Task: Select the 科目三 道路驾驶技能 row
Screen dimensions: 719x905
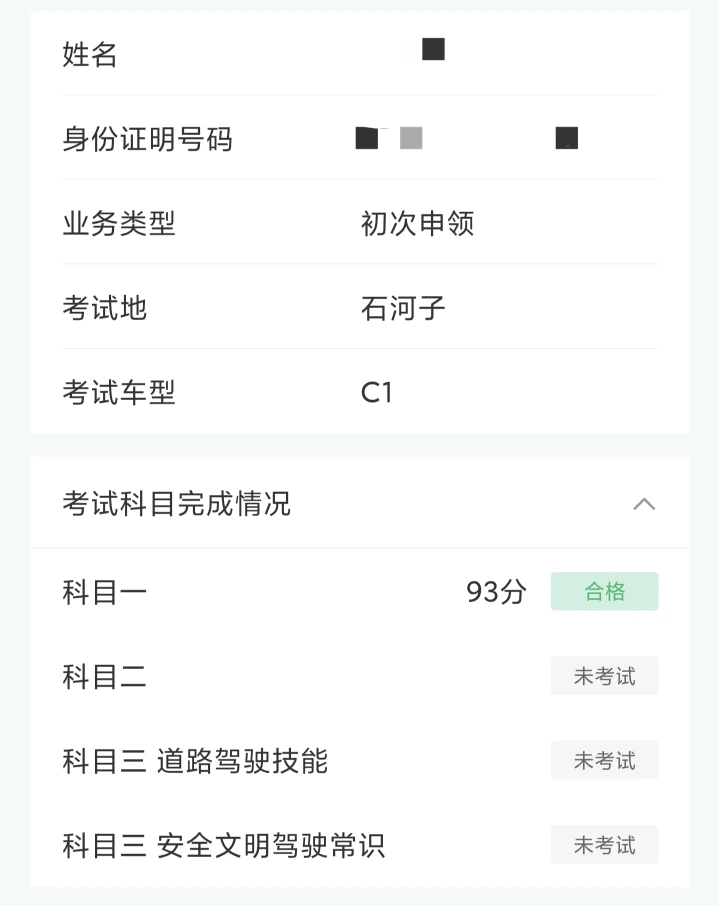Action: coord(195,762)
